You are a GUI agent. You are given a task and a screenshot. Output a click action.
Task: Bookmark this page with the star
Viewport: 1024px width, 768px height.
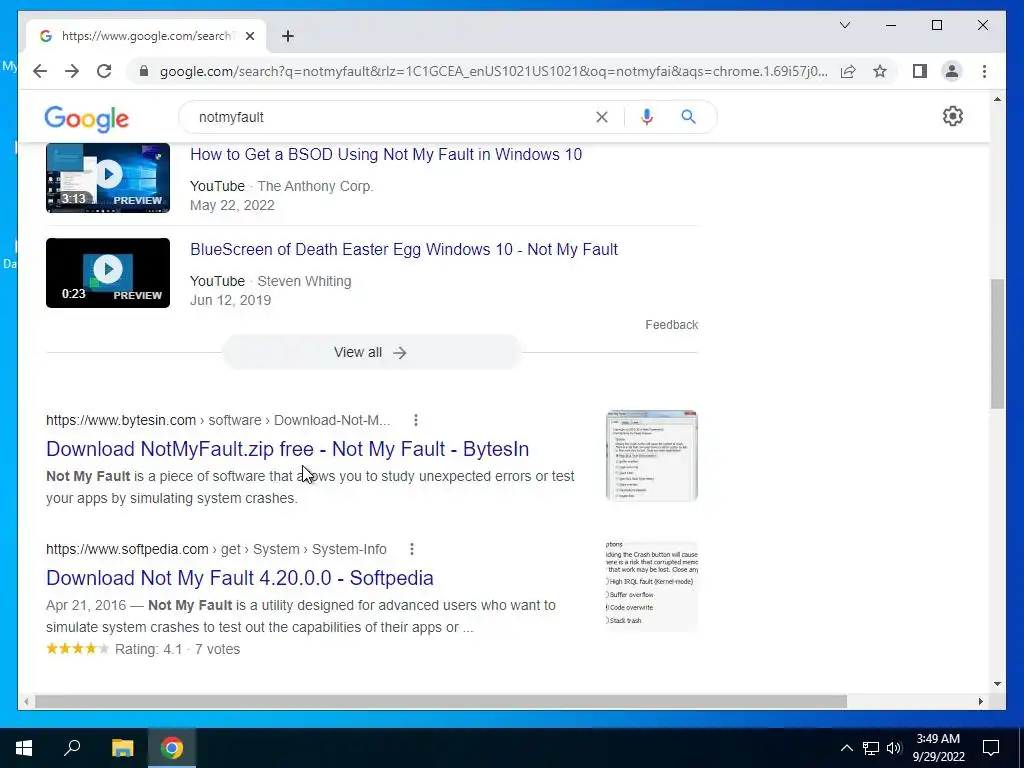(x=880, y=71)
